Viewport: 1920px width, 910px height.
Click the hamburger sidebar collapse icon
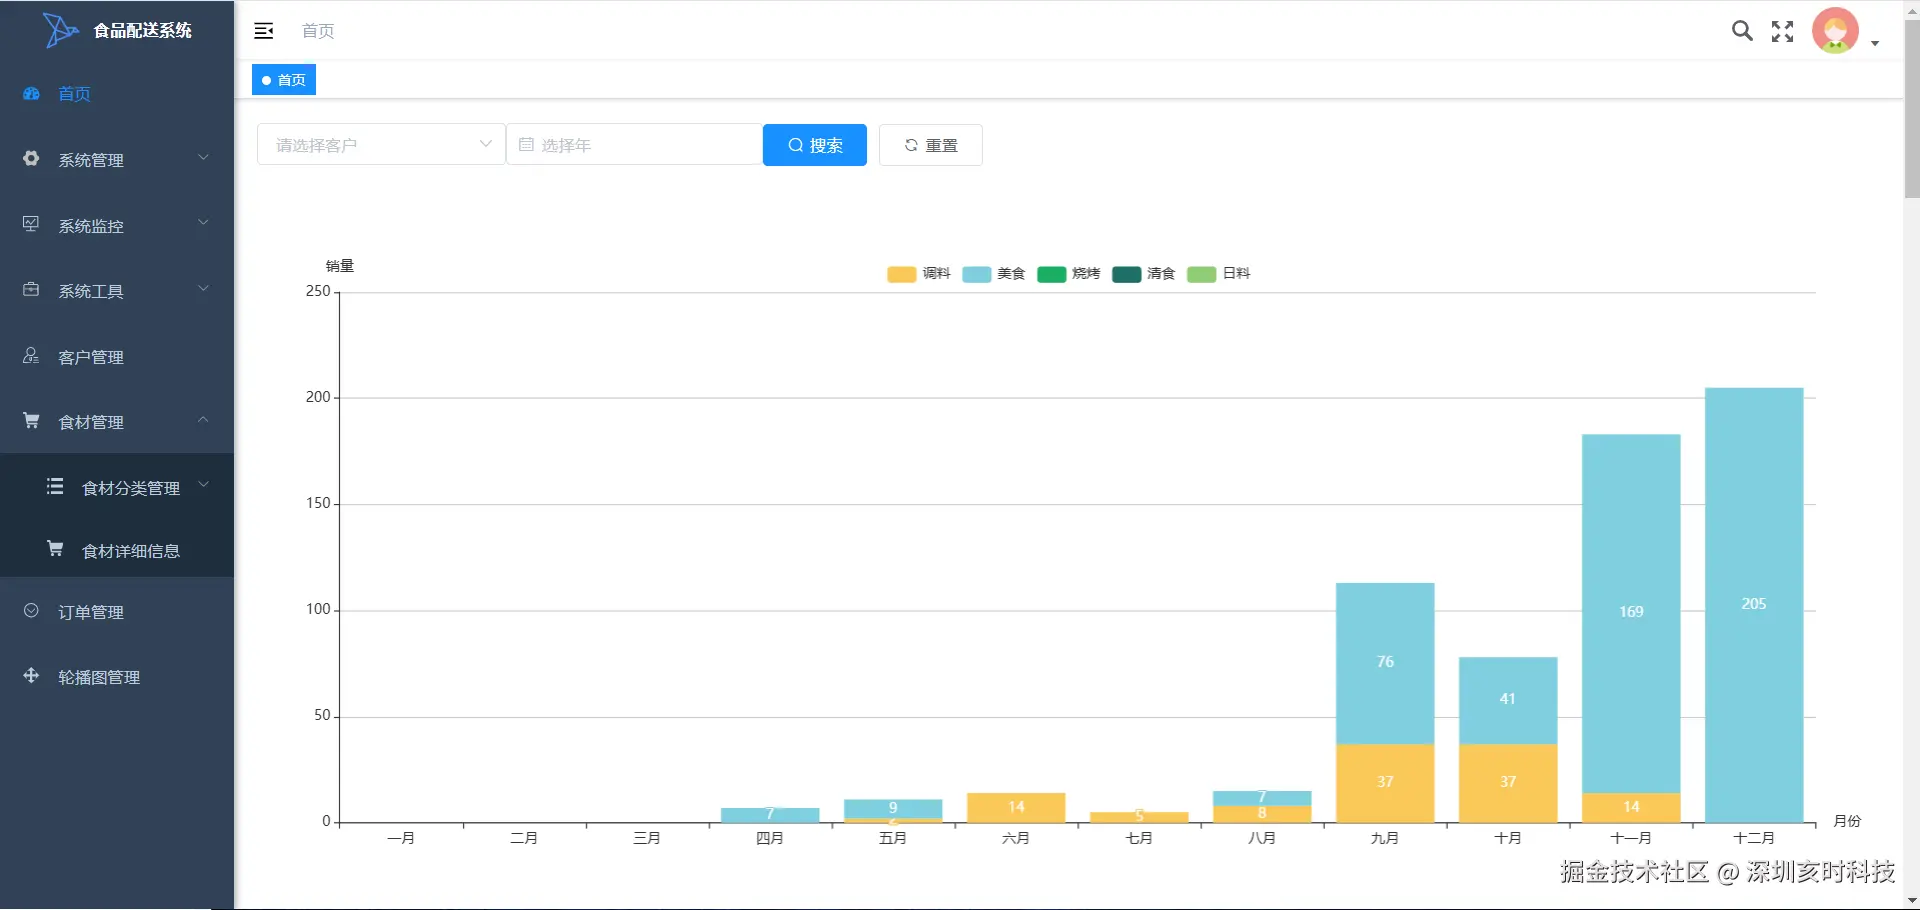264,31
